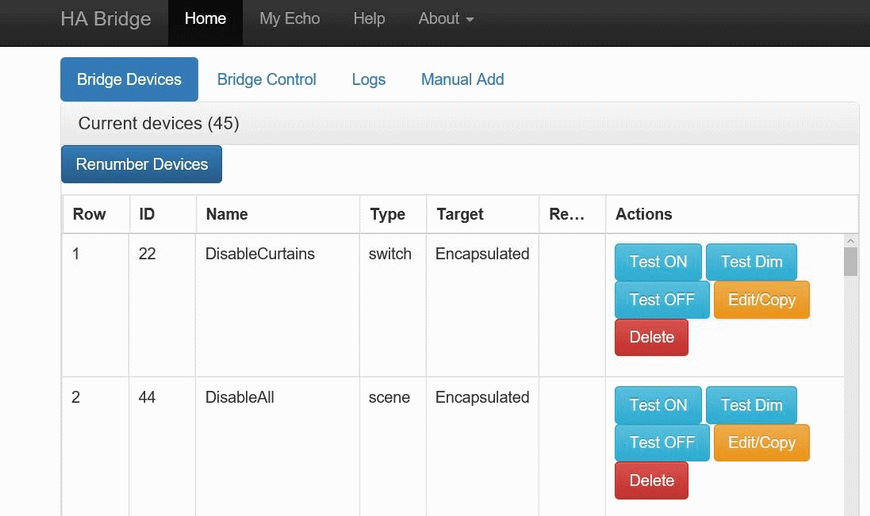
Task: Test ON for DisableAll scene
Action: click(658, 405)
